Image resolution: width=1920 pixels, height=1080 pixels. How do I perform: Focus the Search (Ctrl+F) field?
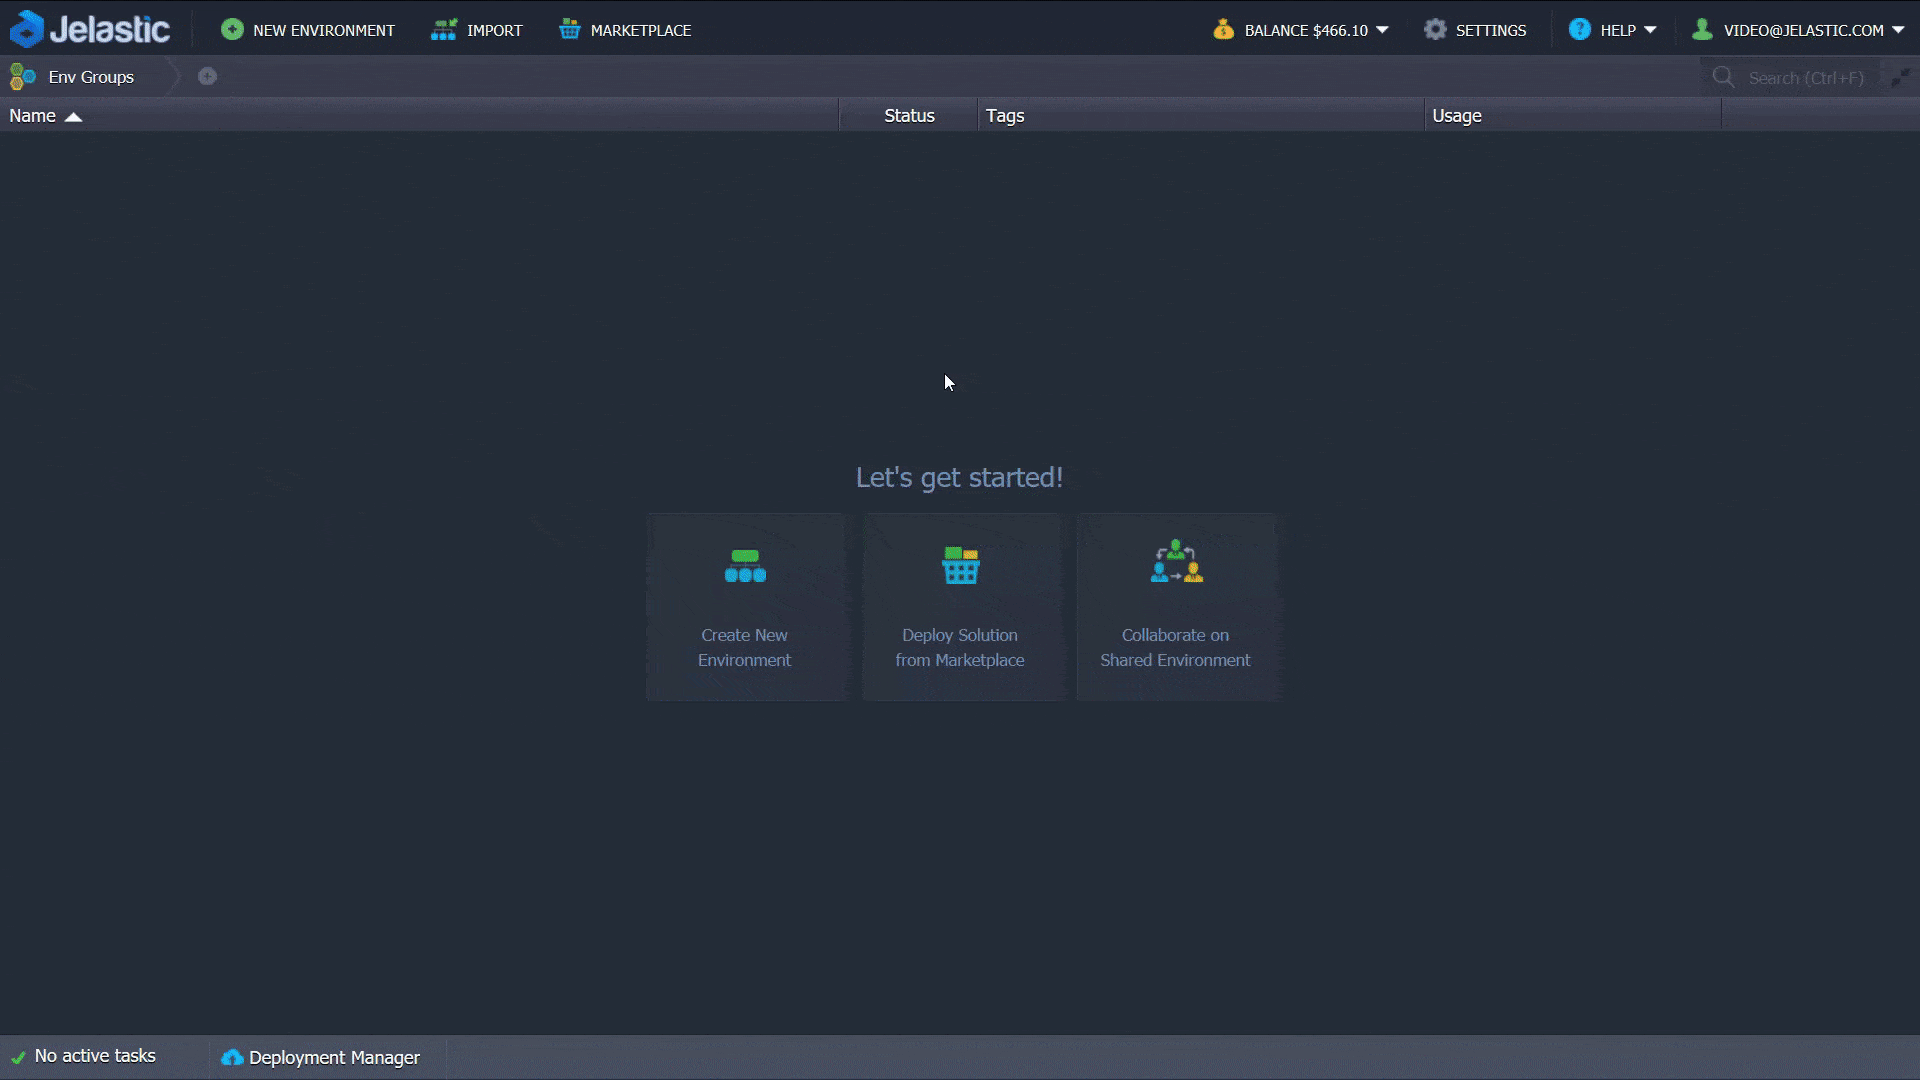pos(1805,78)
